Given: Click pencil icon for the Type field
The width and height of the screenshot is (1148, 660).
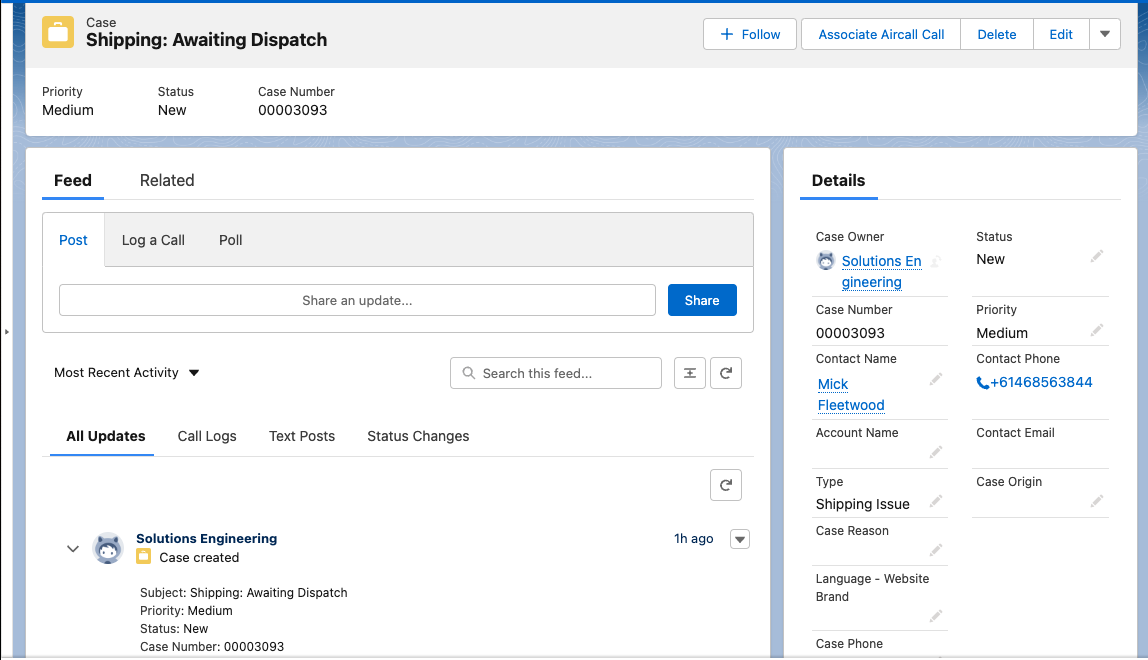Looking at the screenshot, I should (x=936, y=501).
